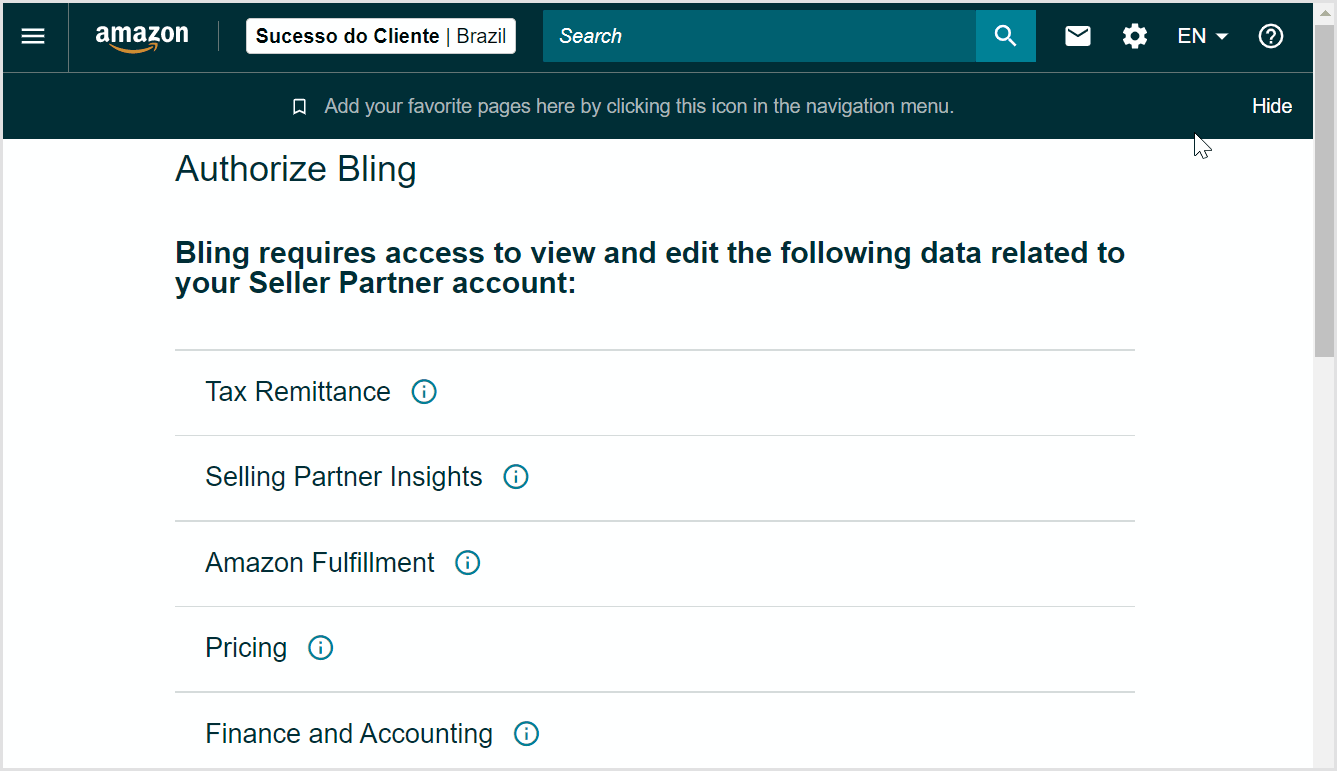Show info for Finance and Accounting
The width and height of the screenshot is (1337, 771).
[526, 734]
